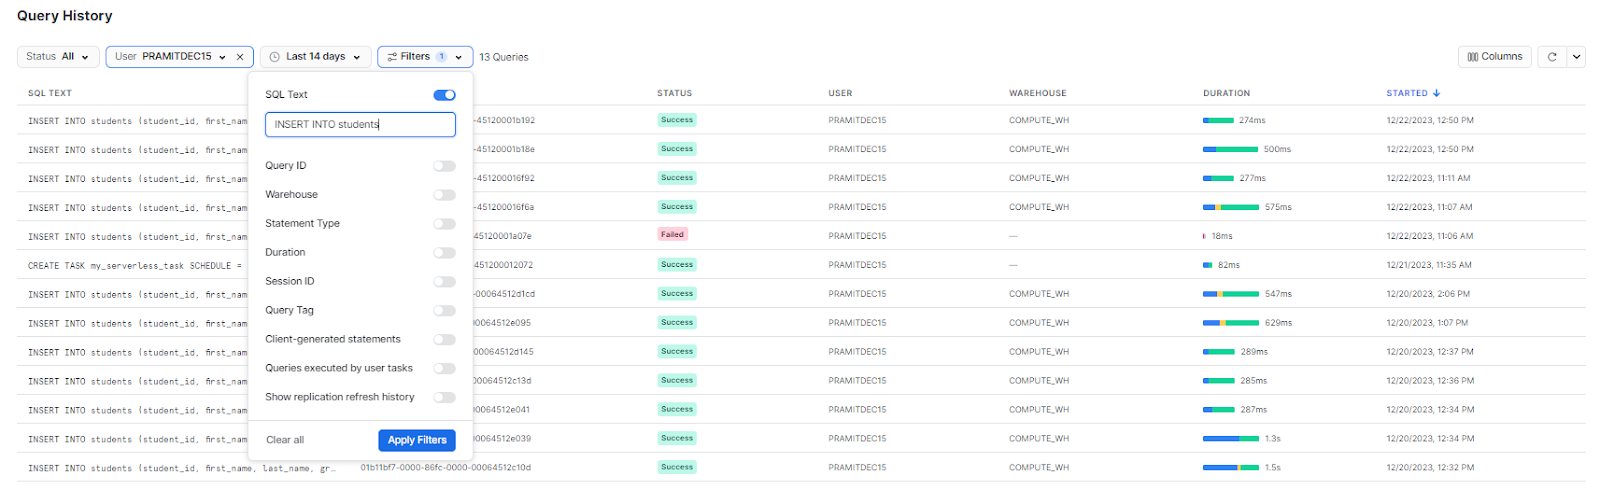
Task: Expand the Status All dropdown
Action: 58,57
